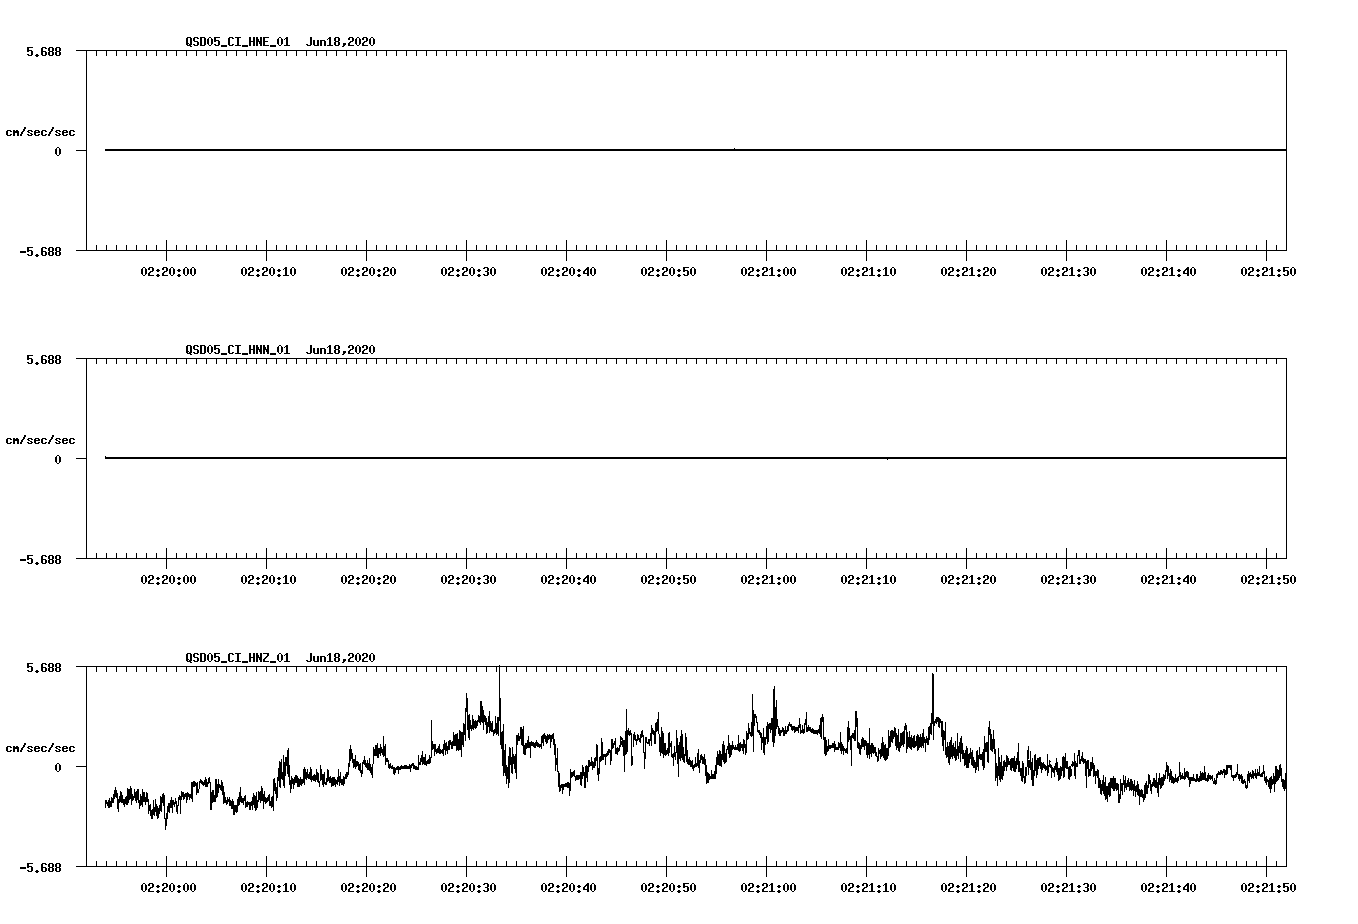Viewport: 1358px width, 924px height.
Task: Click the 5.688 upper limit of HNZ plot
Action: [44, 667]
